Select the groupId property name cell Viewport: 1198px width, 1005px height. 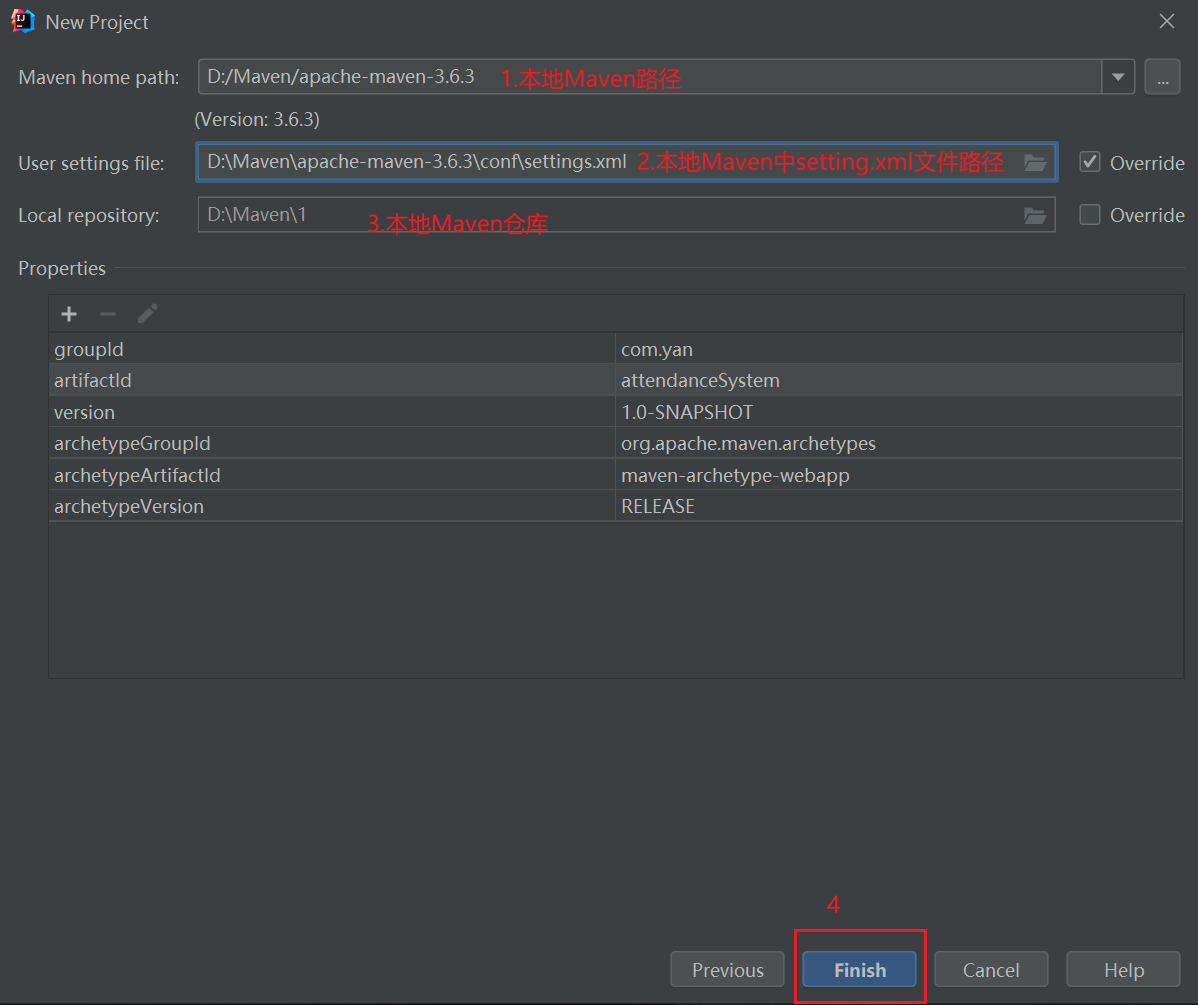click(332, 349)
